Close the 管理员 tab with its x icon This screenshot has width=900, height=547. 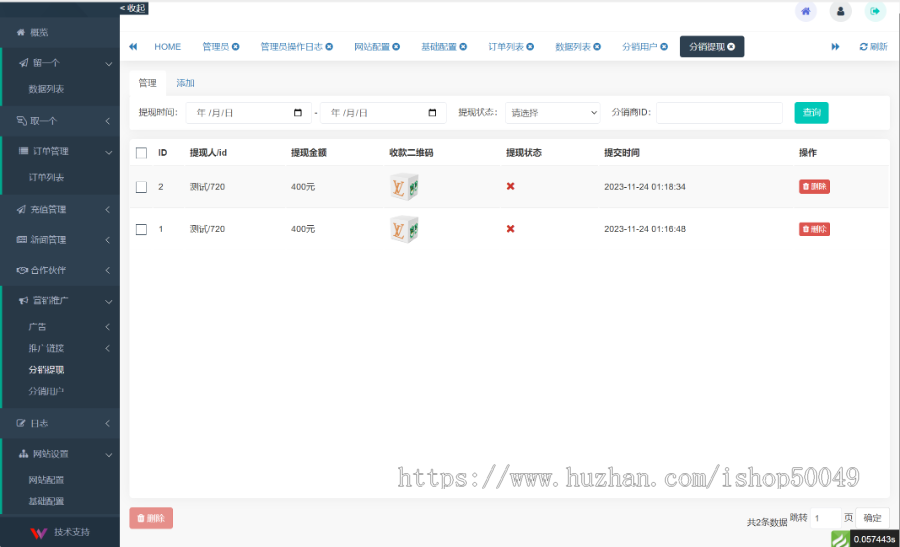pyautogui.click(x=235, y=46)
